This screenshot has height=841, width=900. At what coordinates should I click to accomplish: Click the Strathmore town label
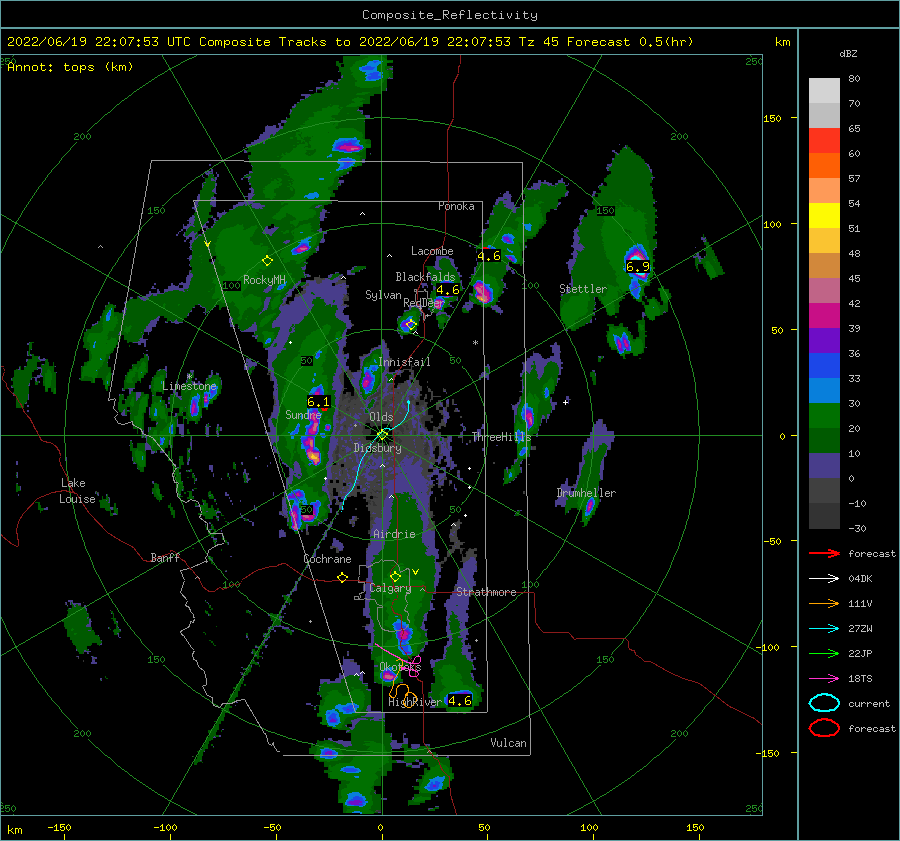coord(486,592)
